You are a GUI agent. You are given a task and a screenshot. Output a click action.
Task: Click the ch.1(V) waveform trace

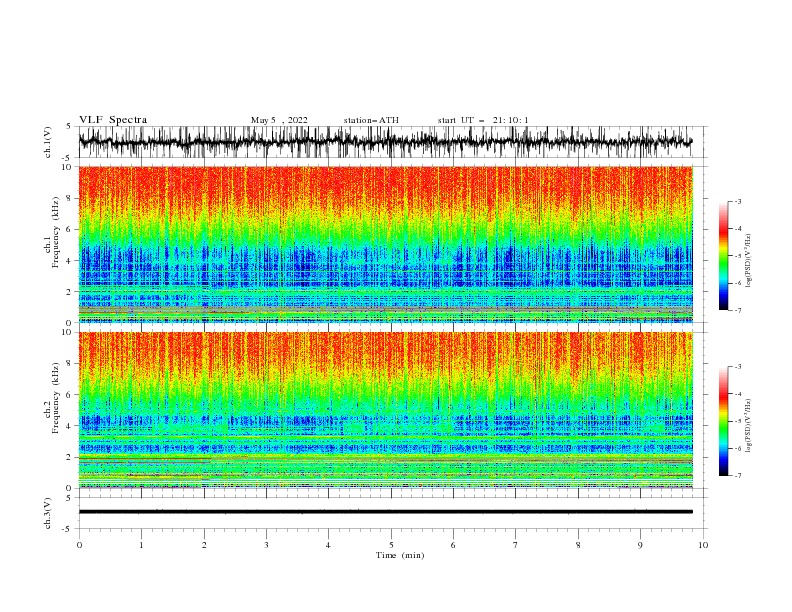(x=385, y=142)
